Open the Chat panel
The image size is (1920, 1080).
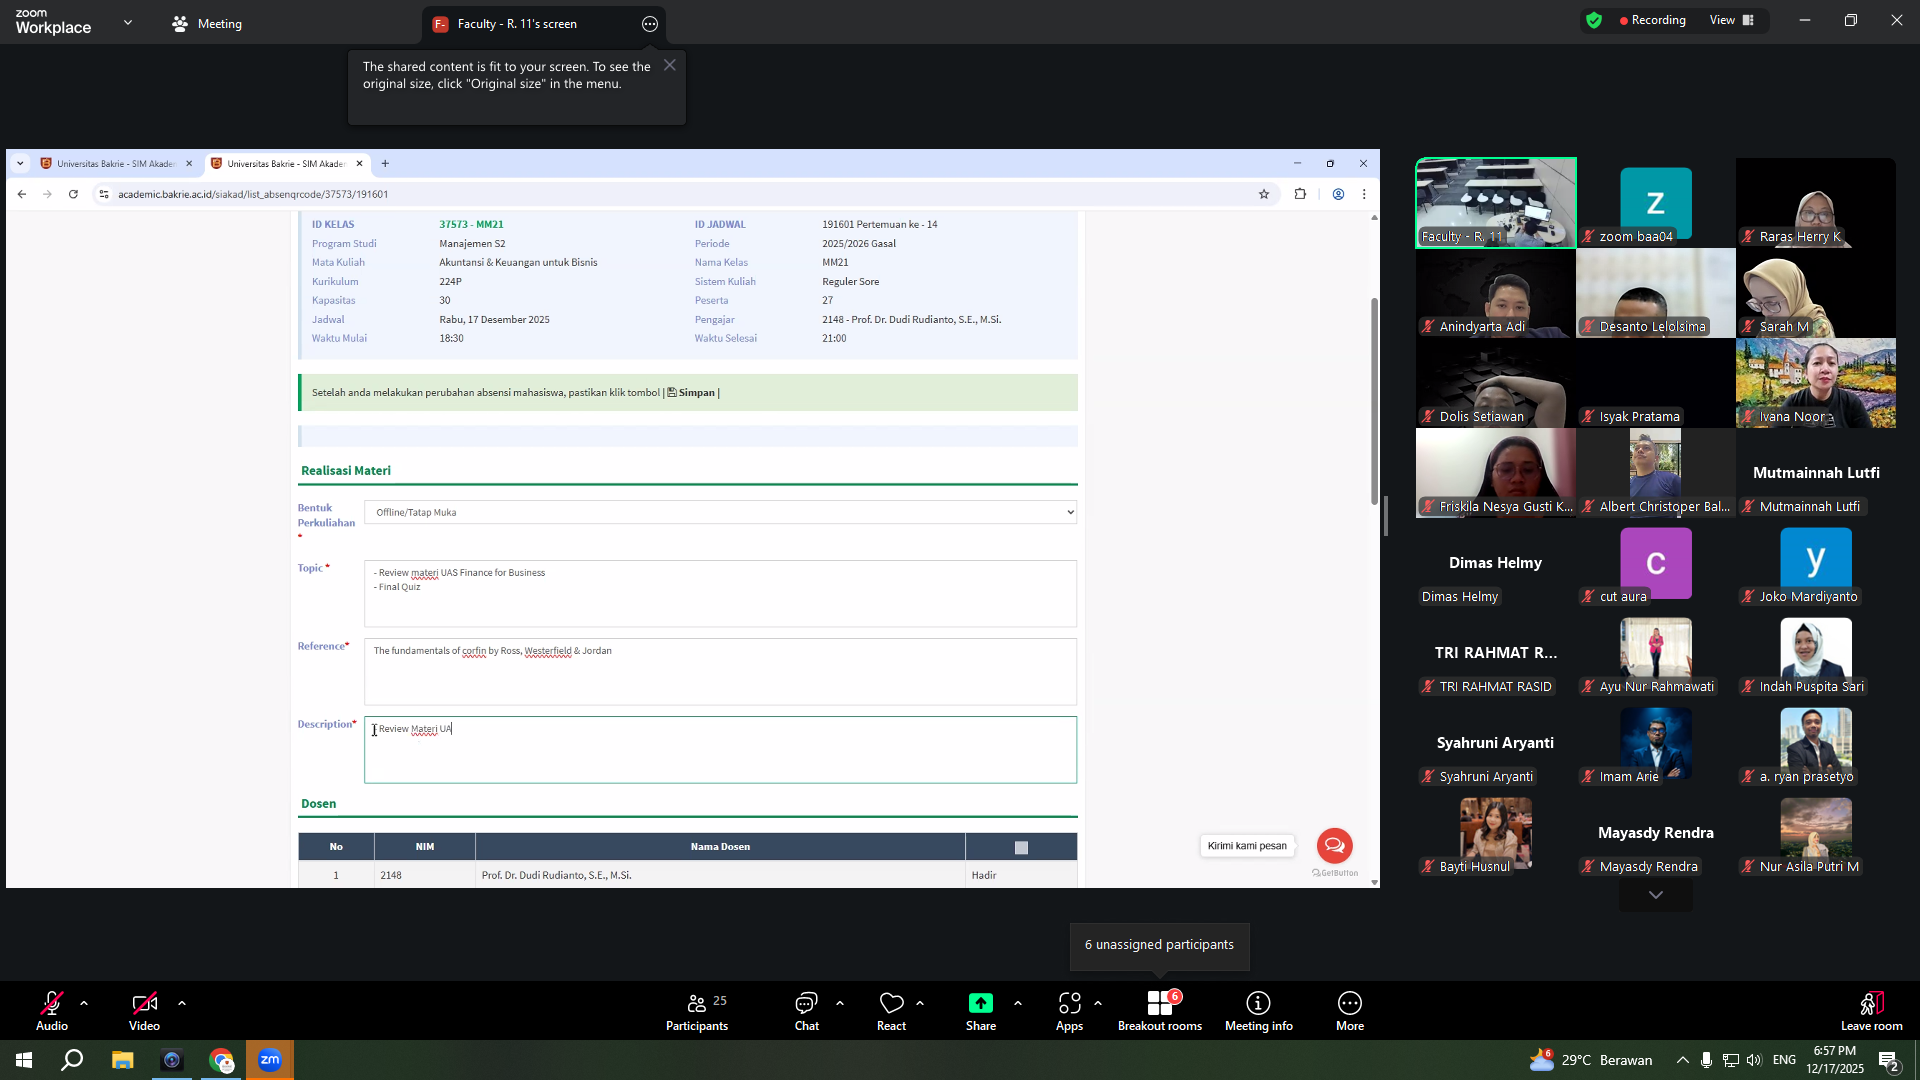coord(806,1011)
